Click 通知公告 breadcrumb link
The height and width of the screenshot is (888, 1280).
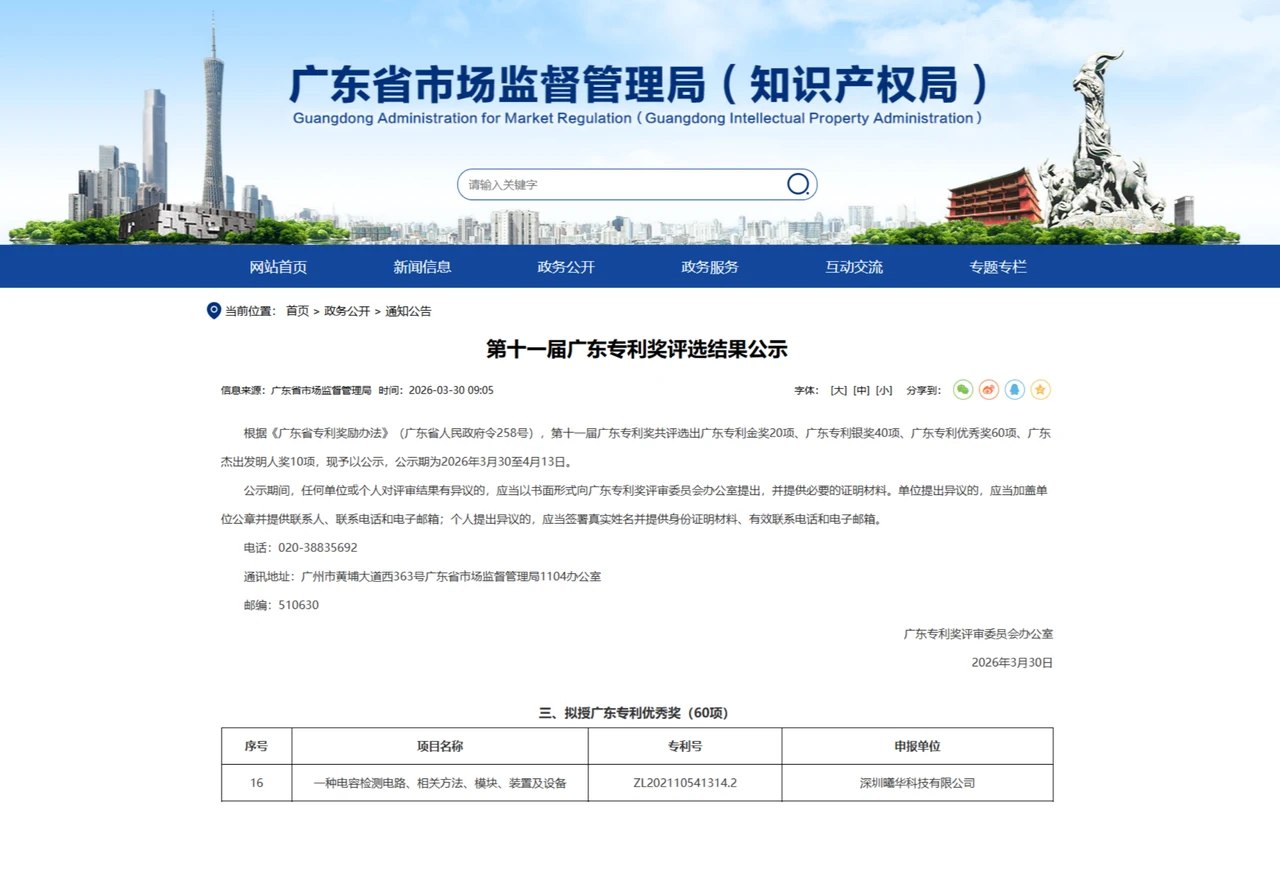(408, 311)
